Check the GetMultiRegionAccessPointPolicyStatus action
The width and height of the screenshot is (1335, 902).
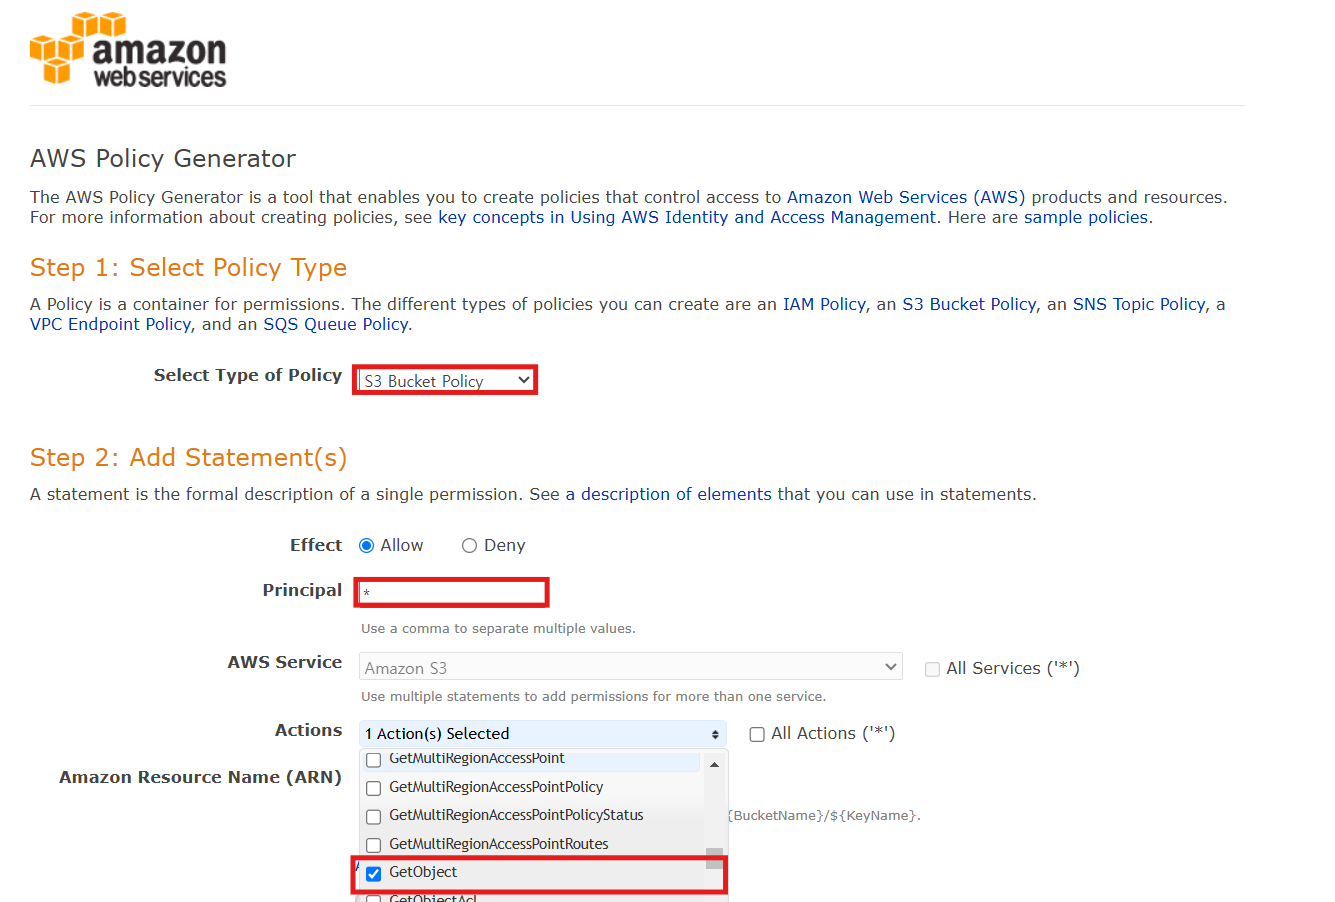(x=374, y=817)
